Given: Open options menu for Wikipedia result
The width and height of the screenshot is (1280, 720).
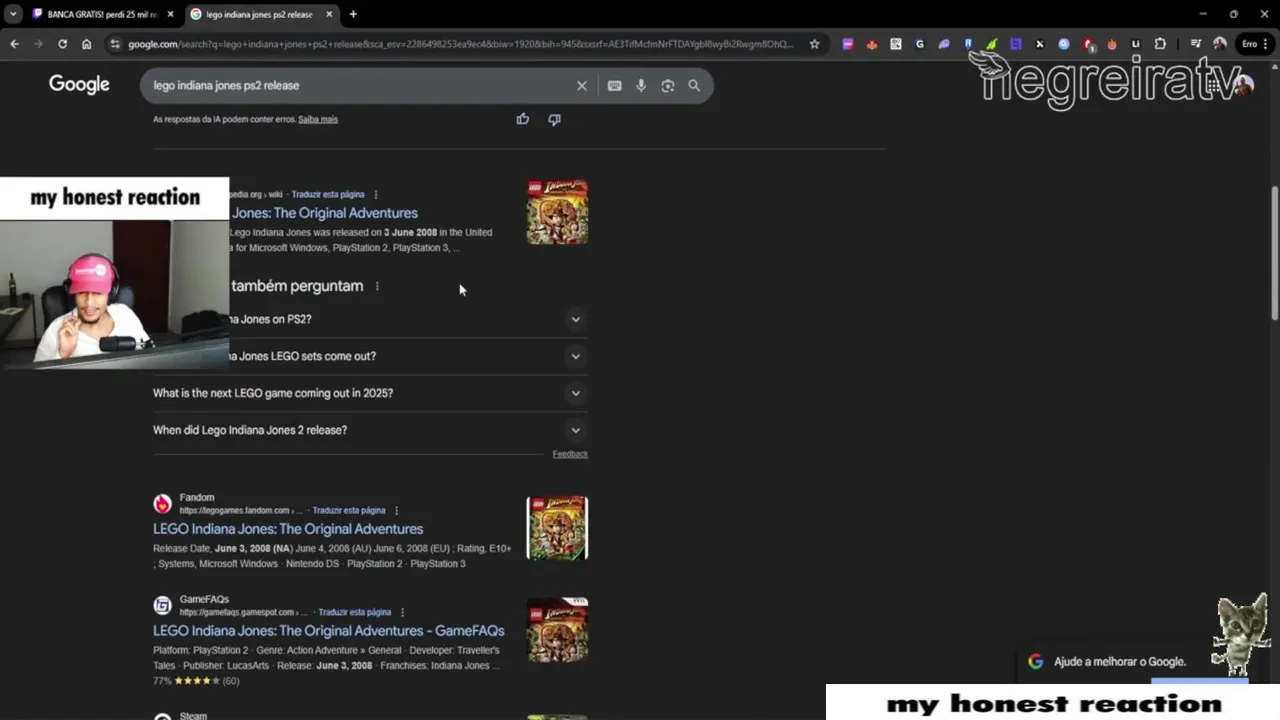Looking at the screenshot, I should coord(376,194).
